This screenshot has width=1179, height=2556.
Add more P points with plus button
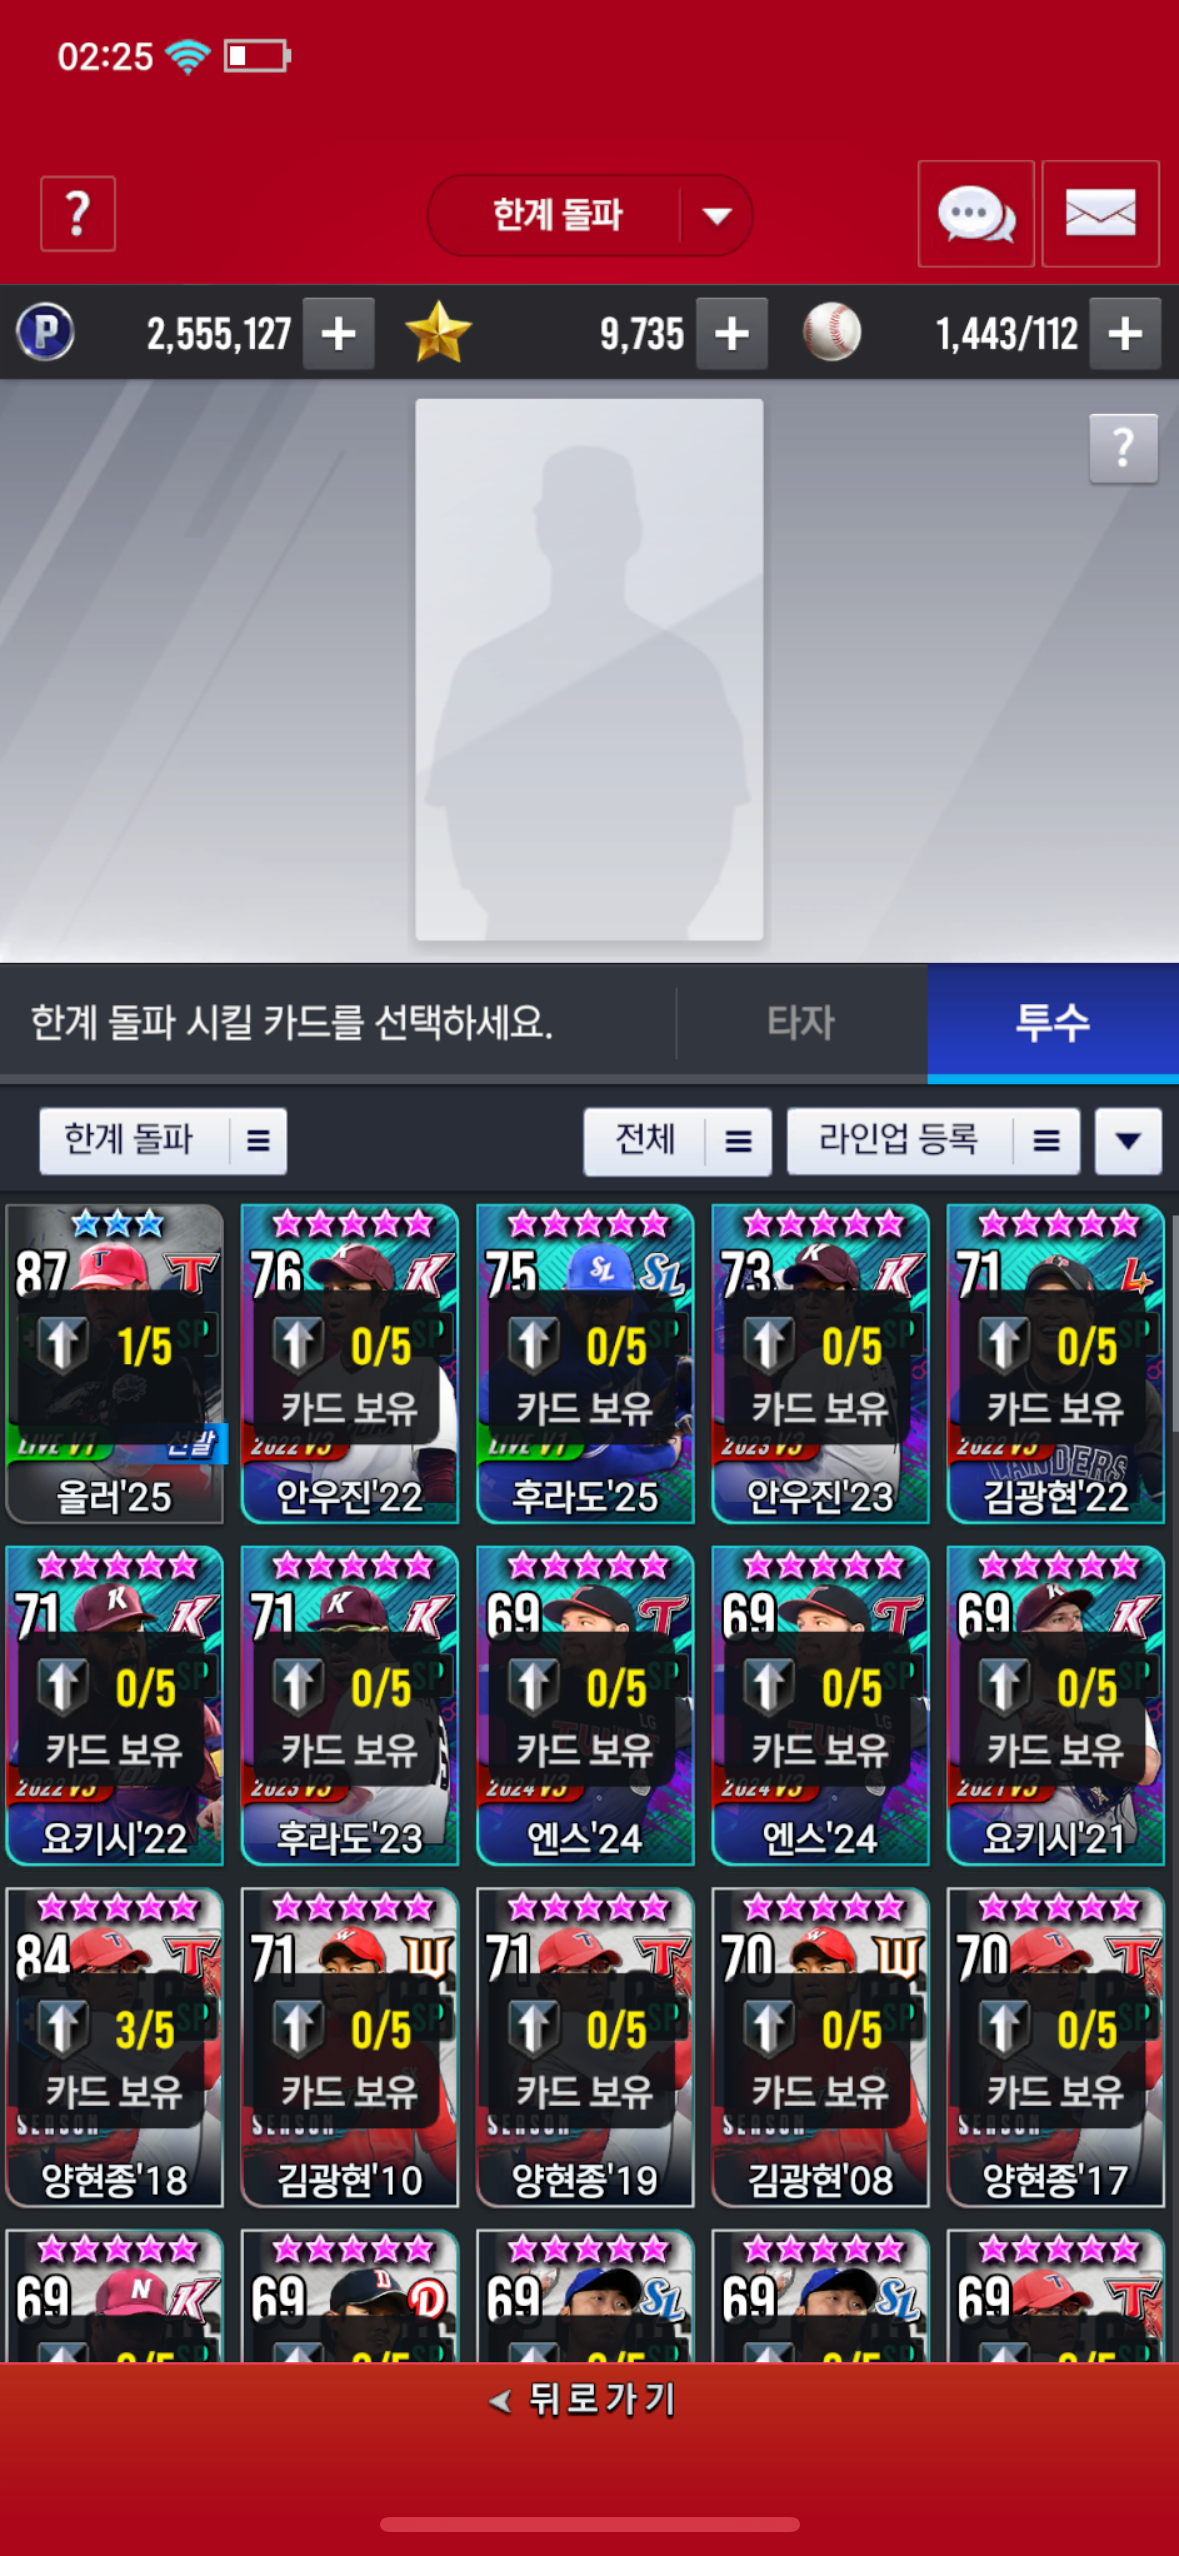(x=339, y=333)
